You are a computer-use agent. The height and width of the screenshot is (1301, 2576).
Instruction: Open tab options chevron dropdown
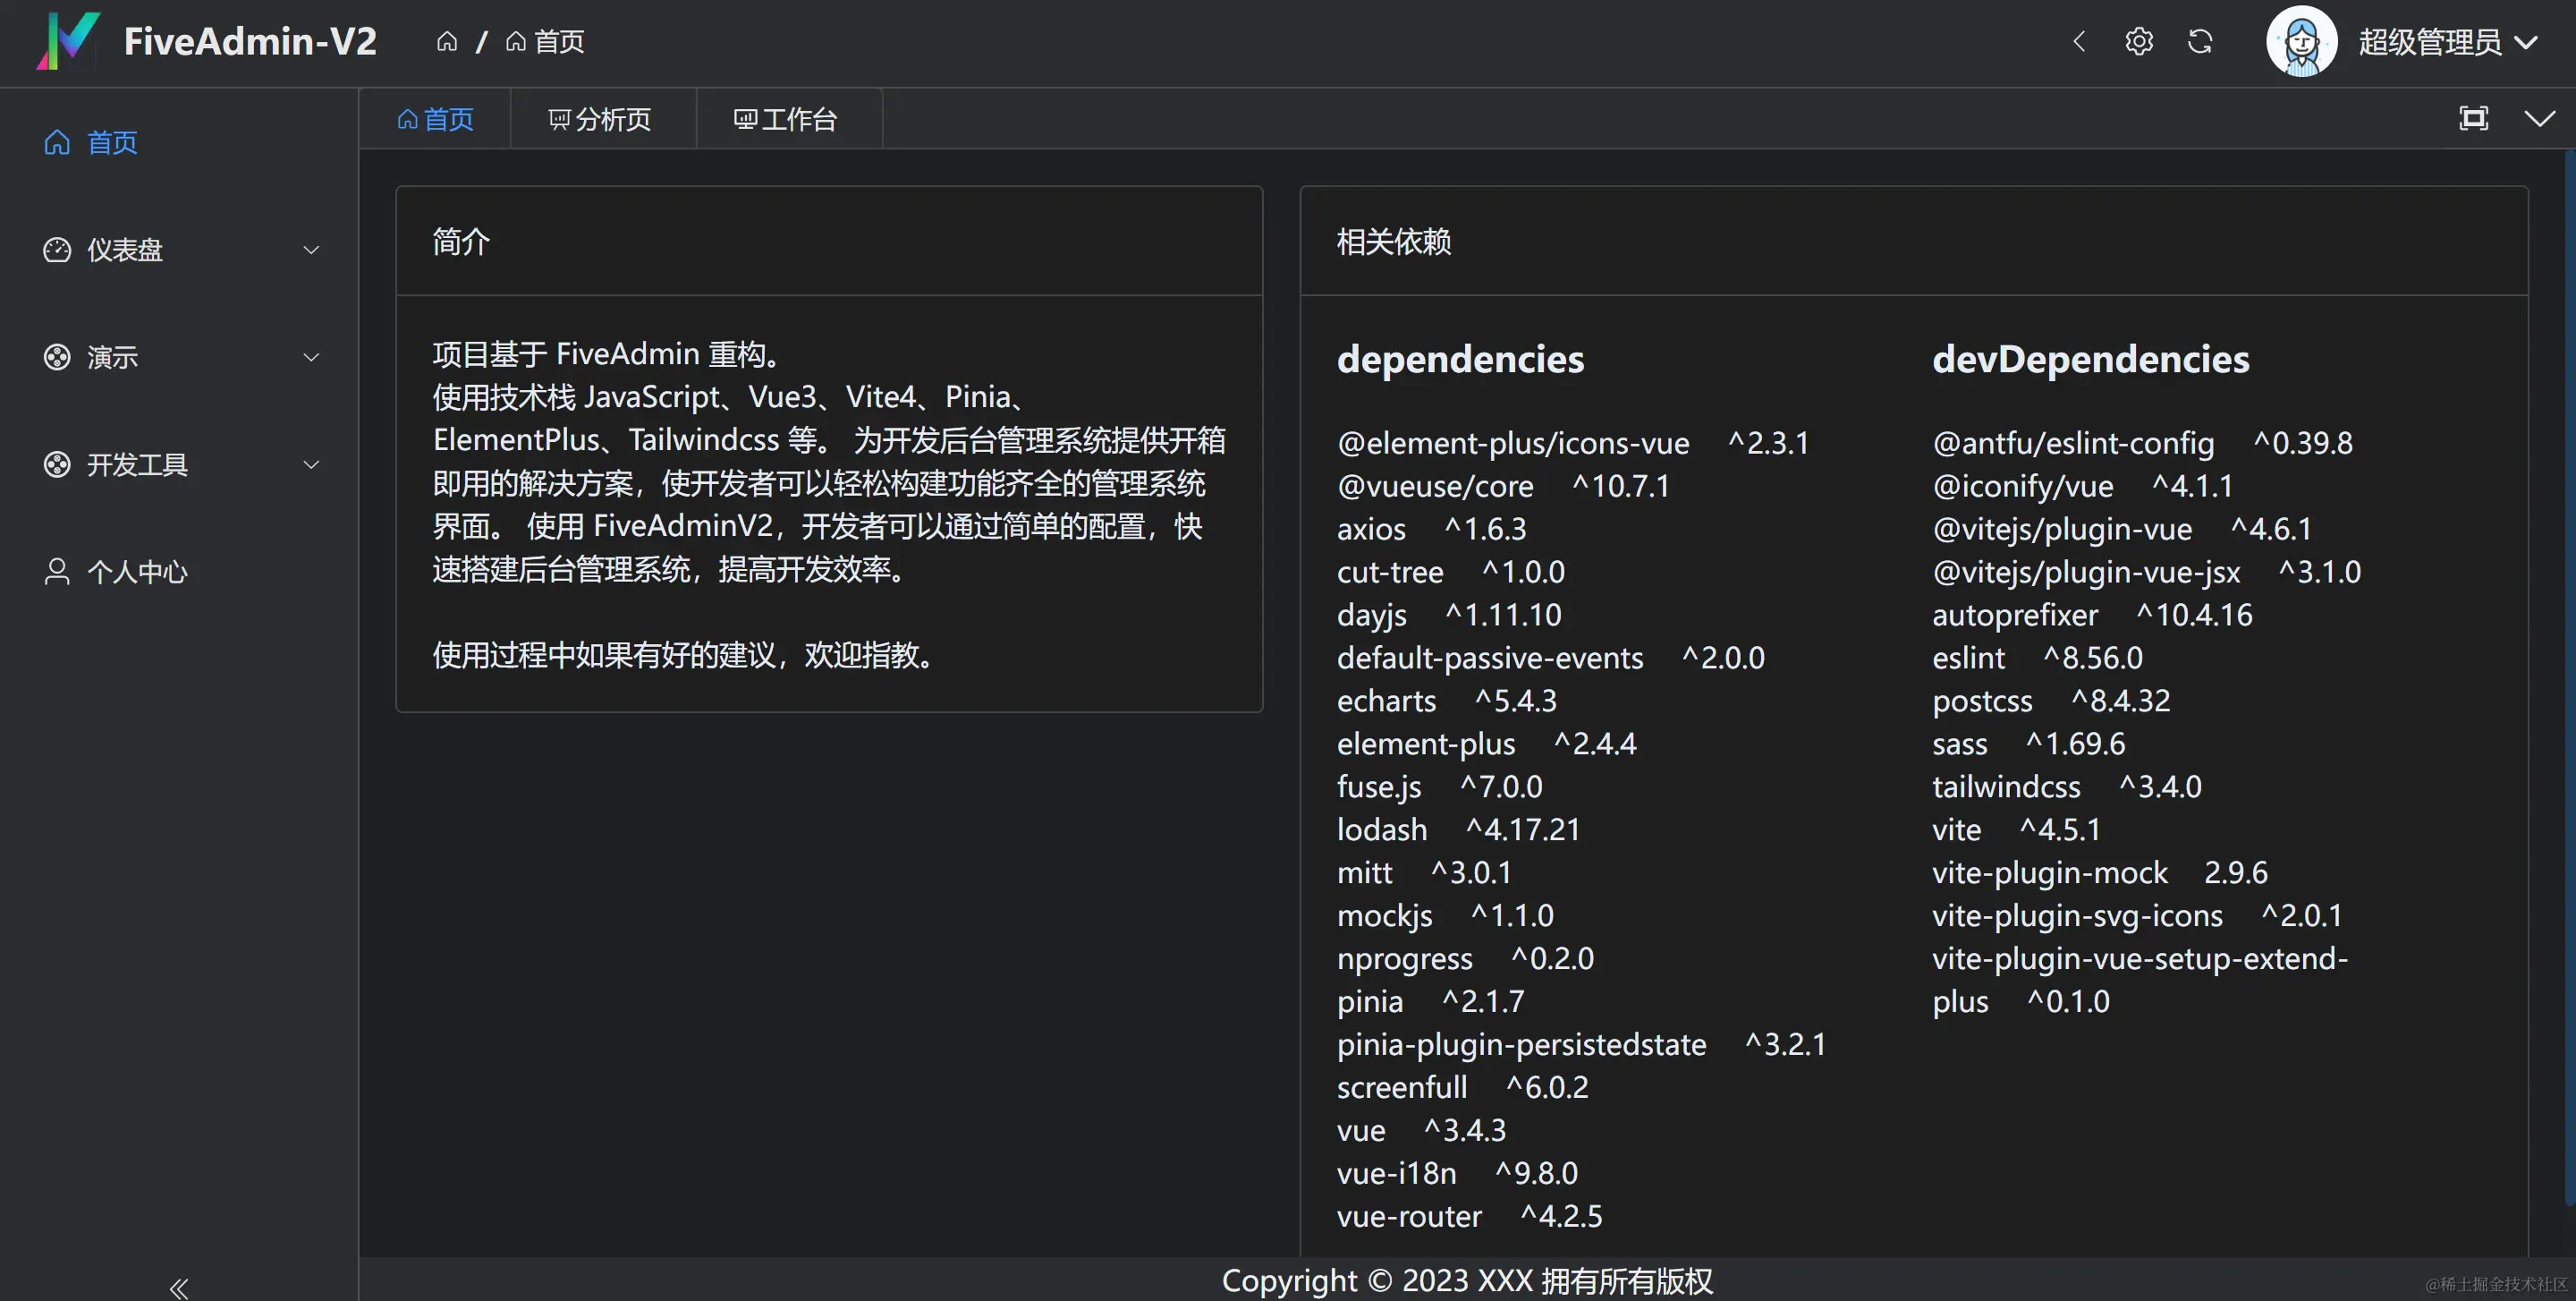[2539, 119]
